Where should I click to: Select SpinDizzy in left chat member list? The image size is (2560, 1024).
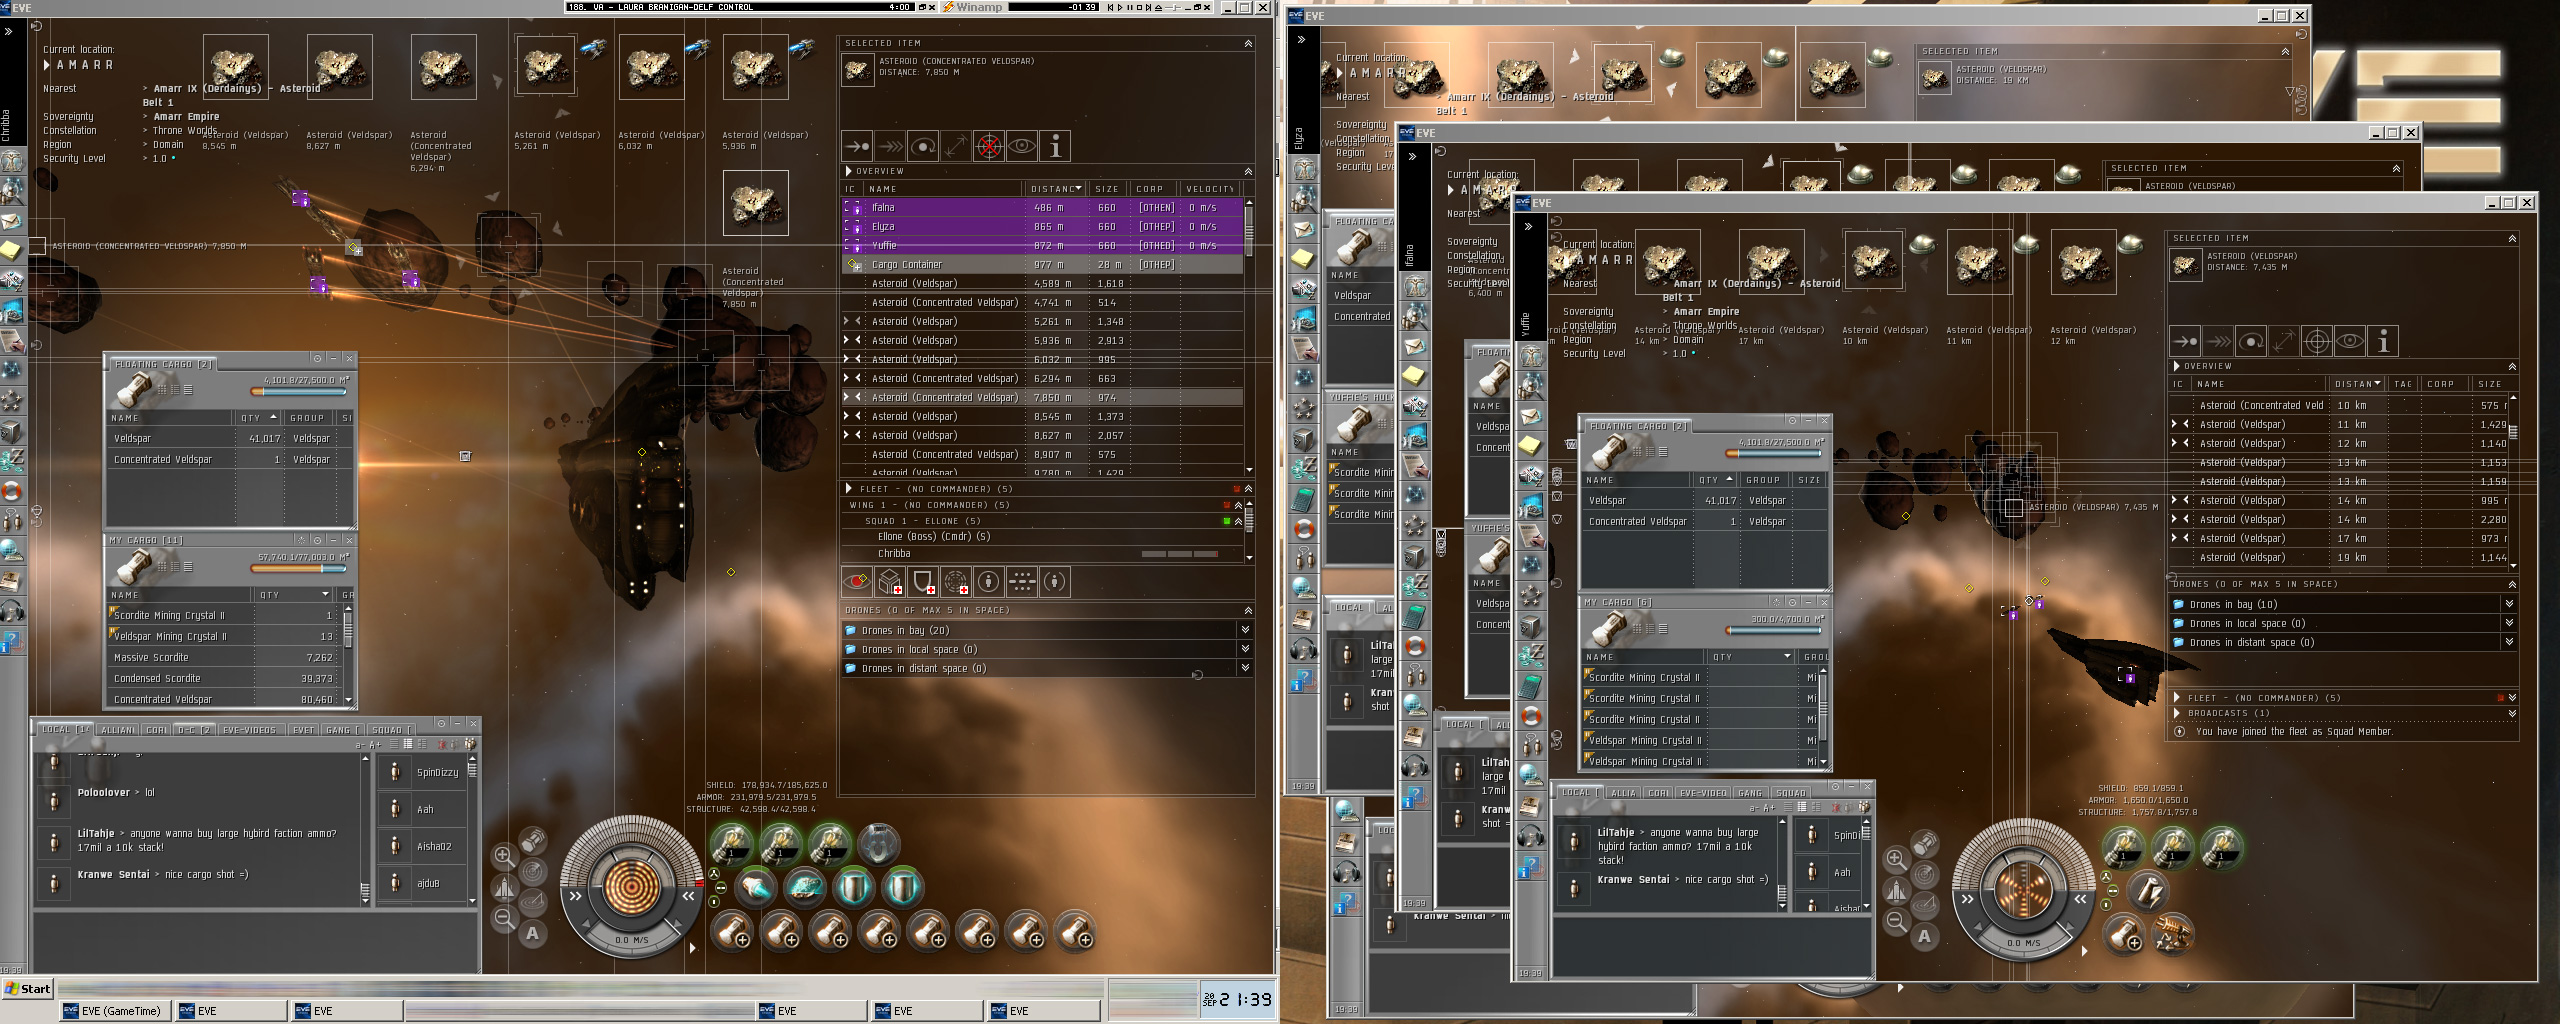click(423, 772)
